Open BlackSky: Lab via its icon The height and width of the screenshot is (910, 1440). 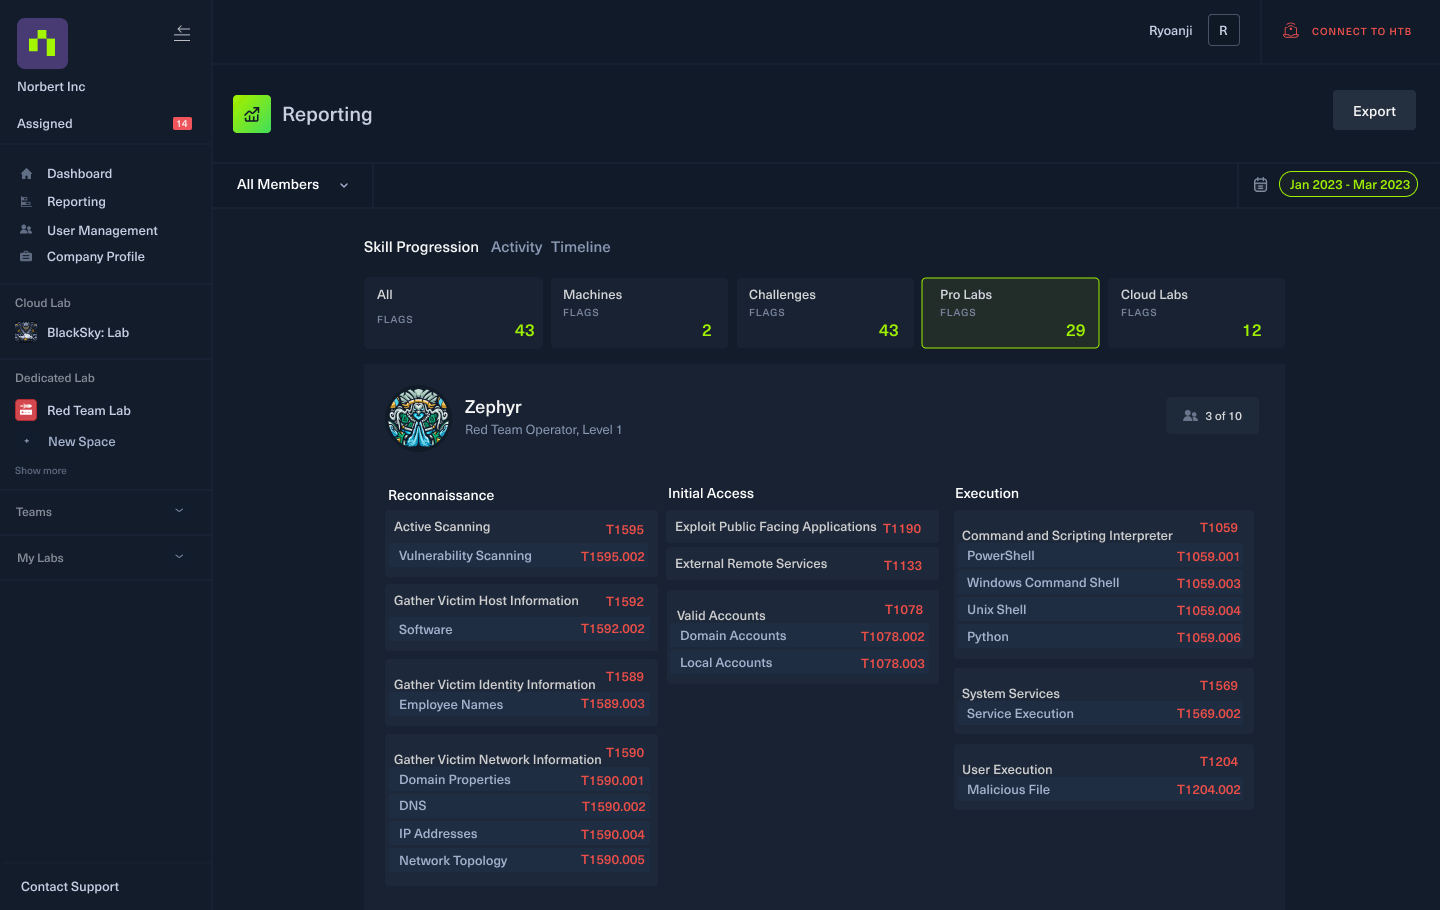(x=26, y=333)
